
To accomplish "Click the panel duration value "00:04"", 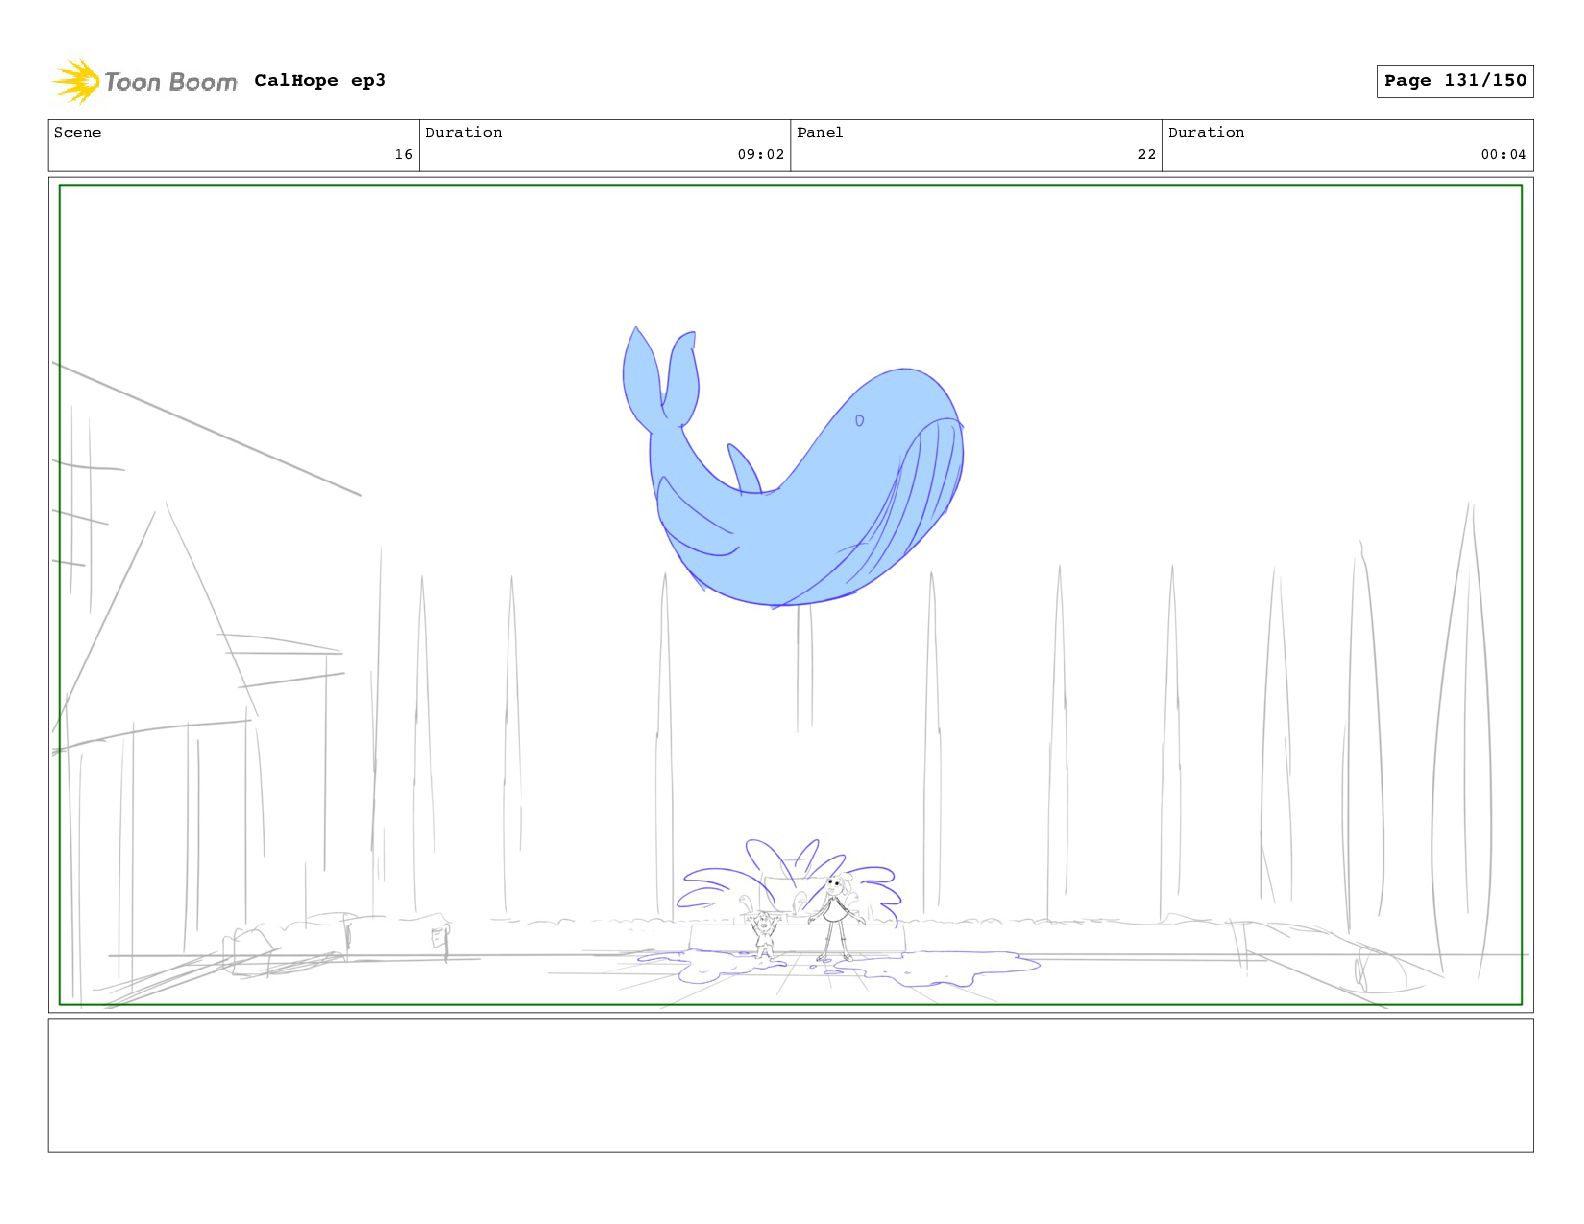I will (x=1503, y=154).
